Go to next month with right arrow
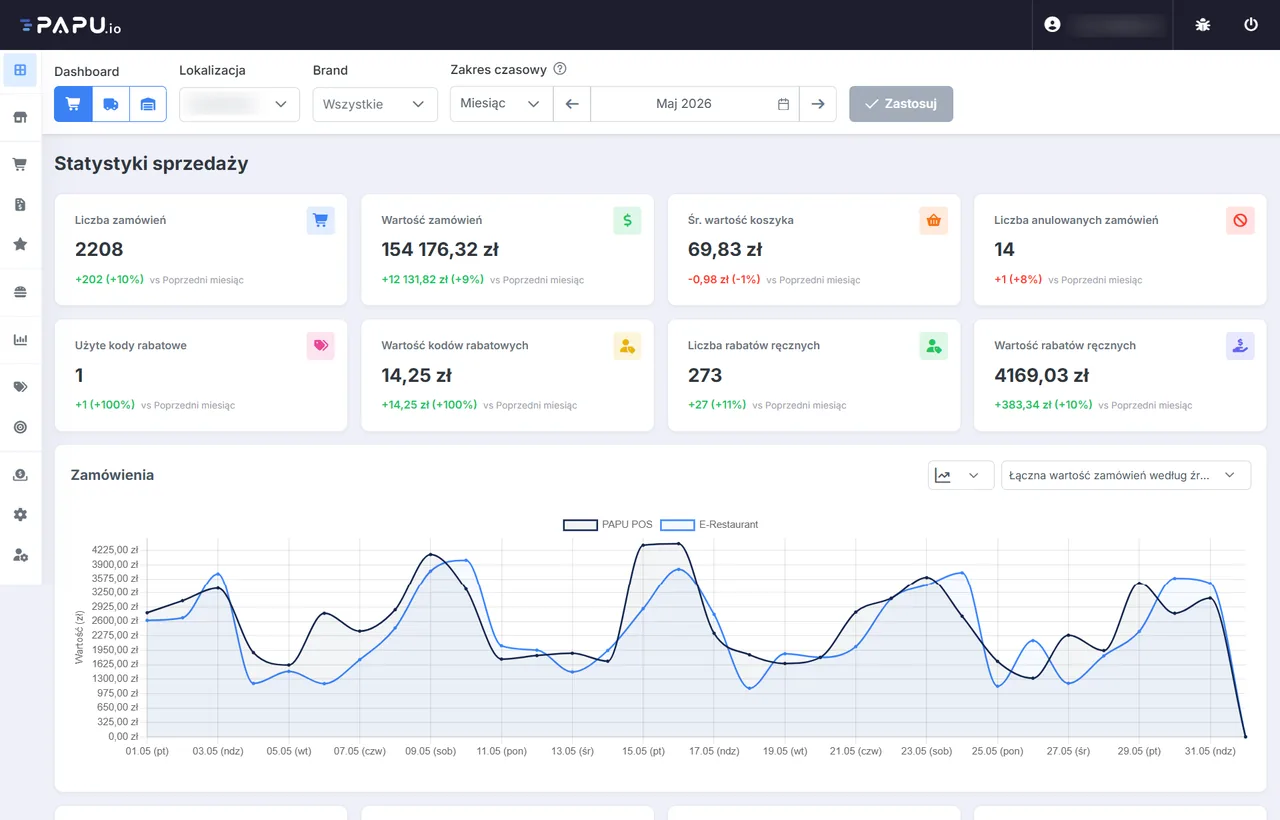Screen dimensions: 1280x820 click(818, 104)
